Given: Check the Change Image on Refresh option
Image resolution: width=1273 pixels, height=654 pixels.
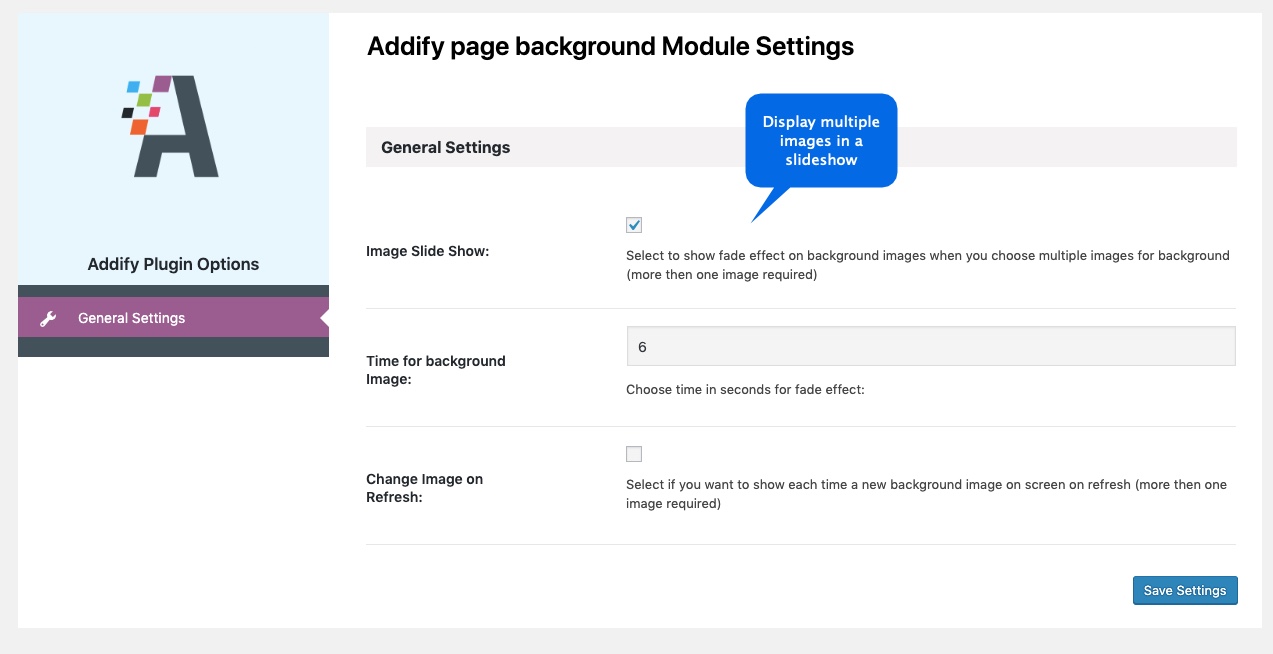Looking at the screenshot, I should (x=633, y=453).
